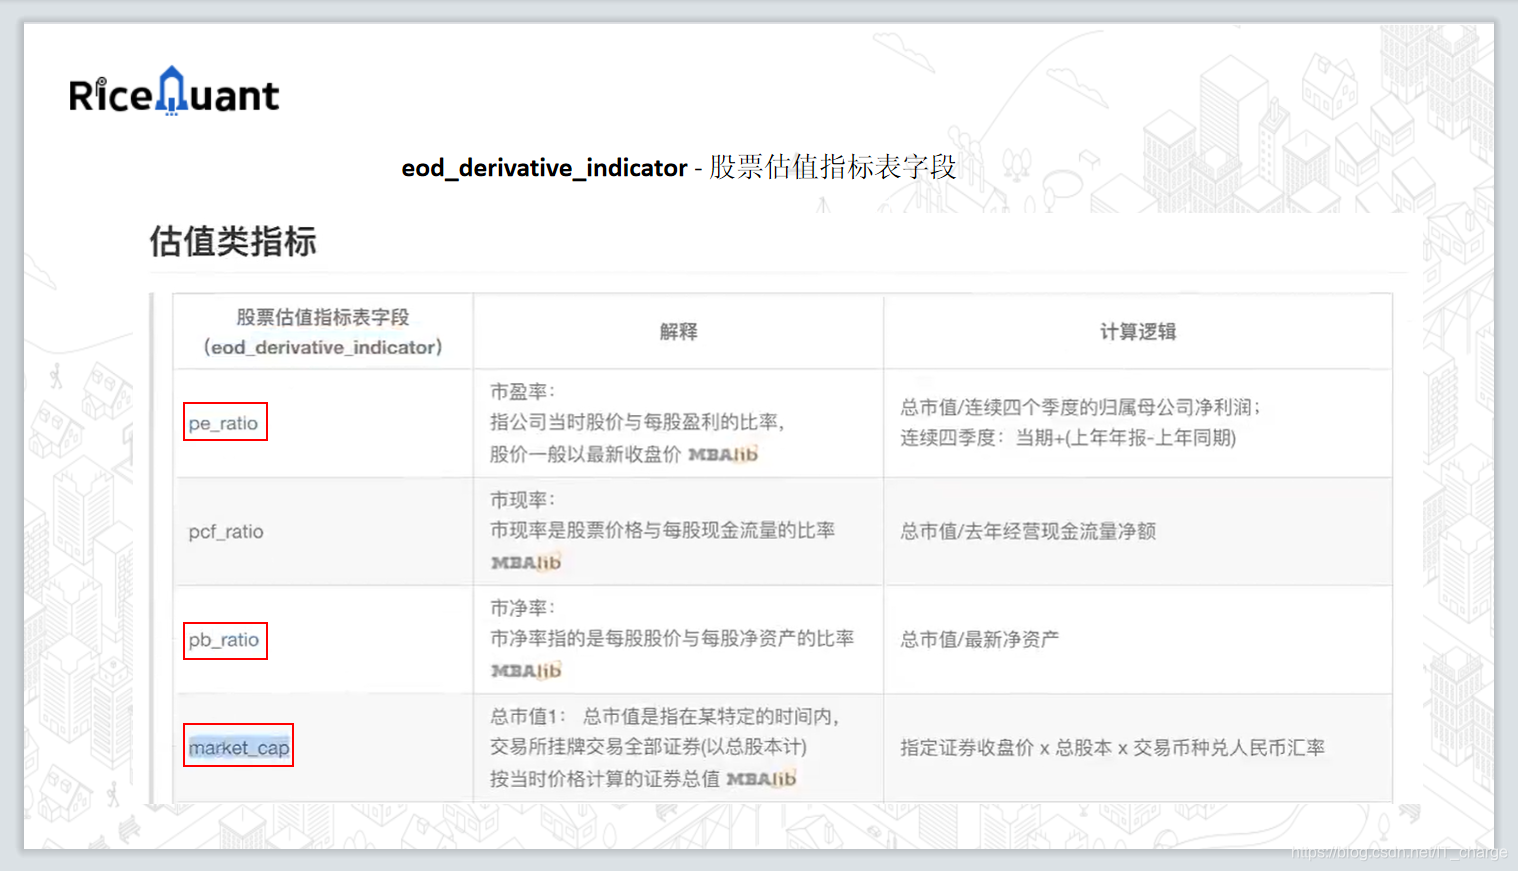Click the formula '总市值/最新净资产'

(x=979, y=639)
